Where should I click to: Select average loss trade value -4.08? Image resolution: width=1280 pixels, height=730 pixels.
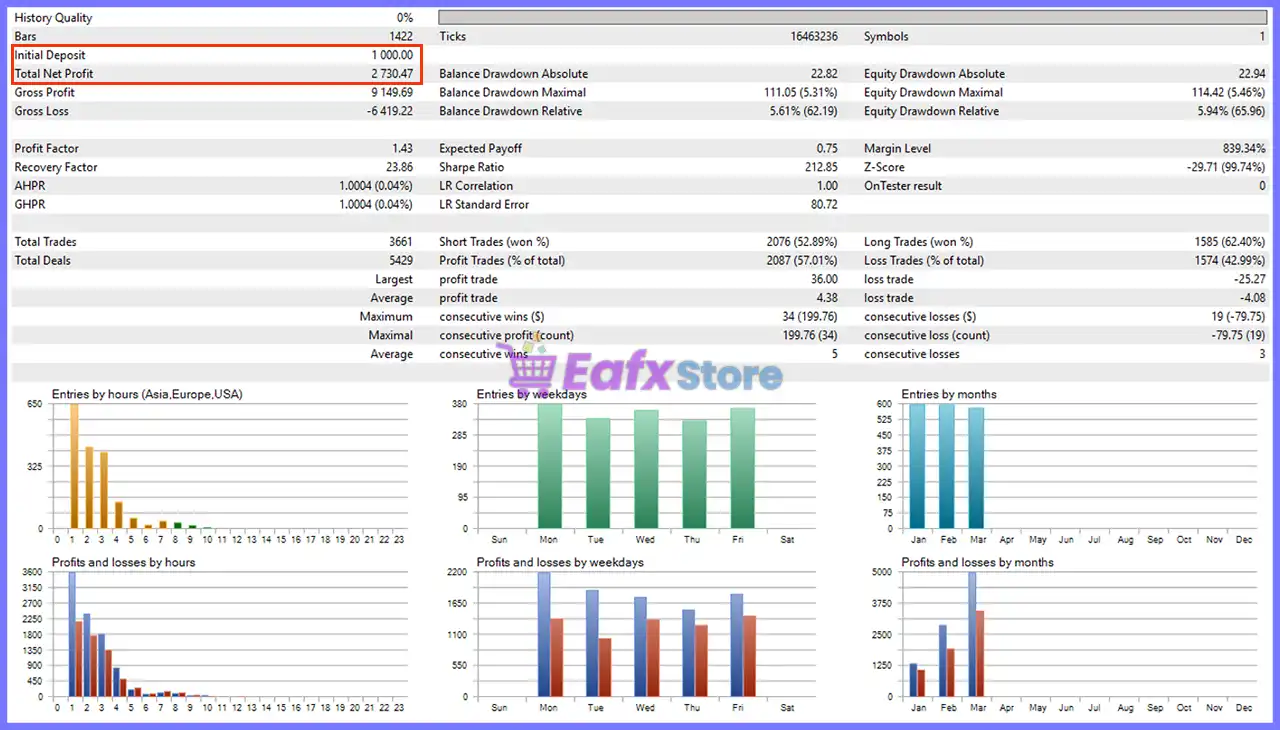pos(1253,298)
